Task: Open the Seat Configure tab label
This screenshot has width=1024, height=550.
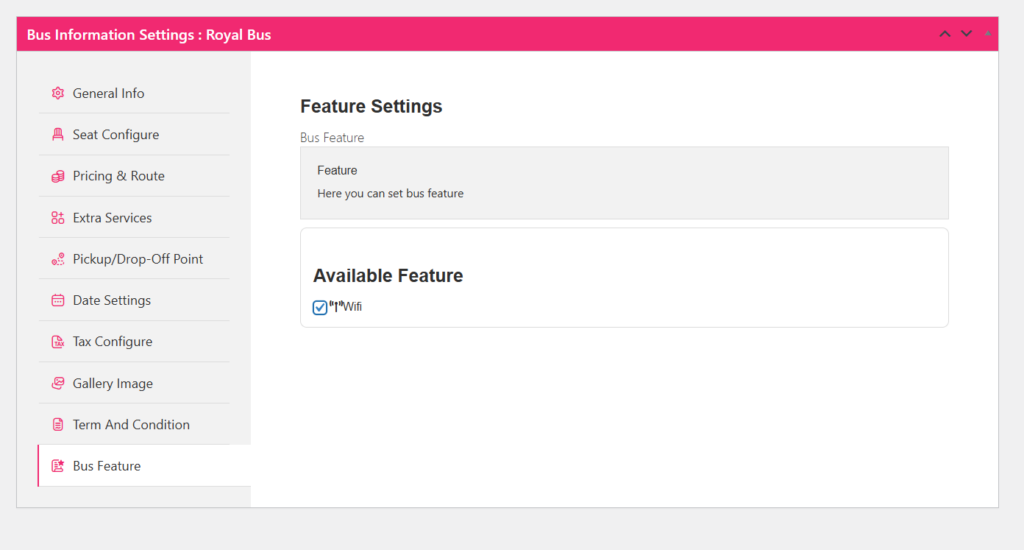Action: [x=116, y=135]
